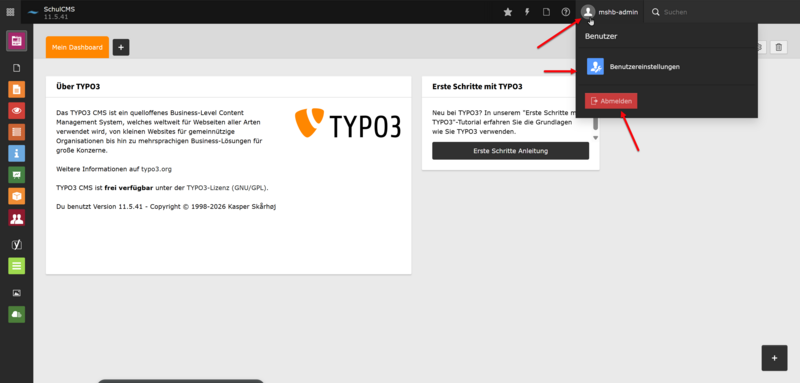
Task: Open the help question mark dropdown
Action: pyautogui.click(x=565, y=12)
